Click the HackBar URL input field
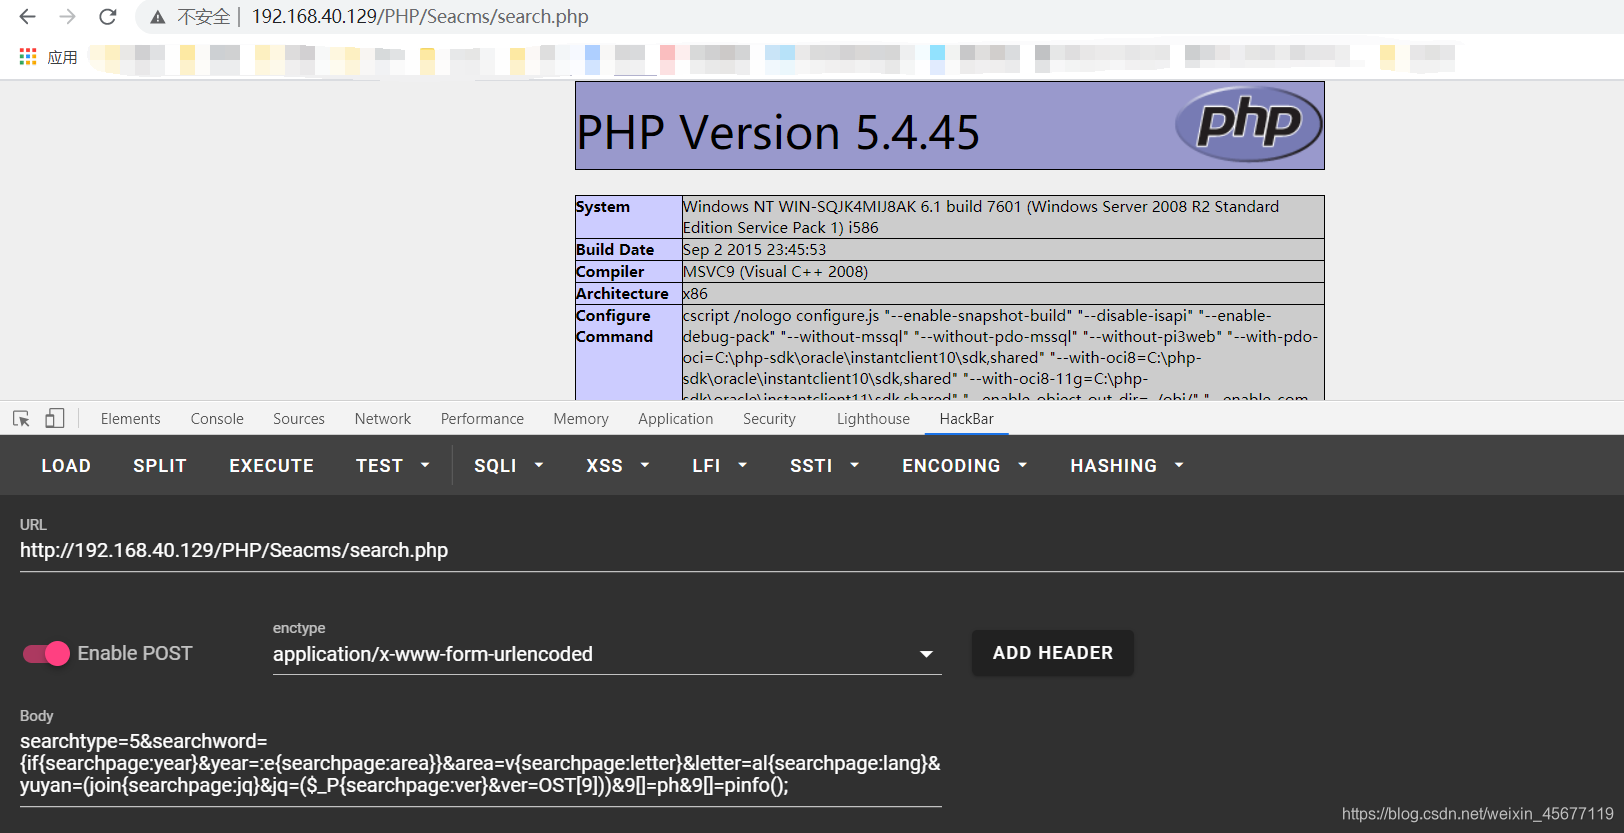 (x=822, y=551)
